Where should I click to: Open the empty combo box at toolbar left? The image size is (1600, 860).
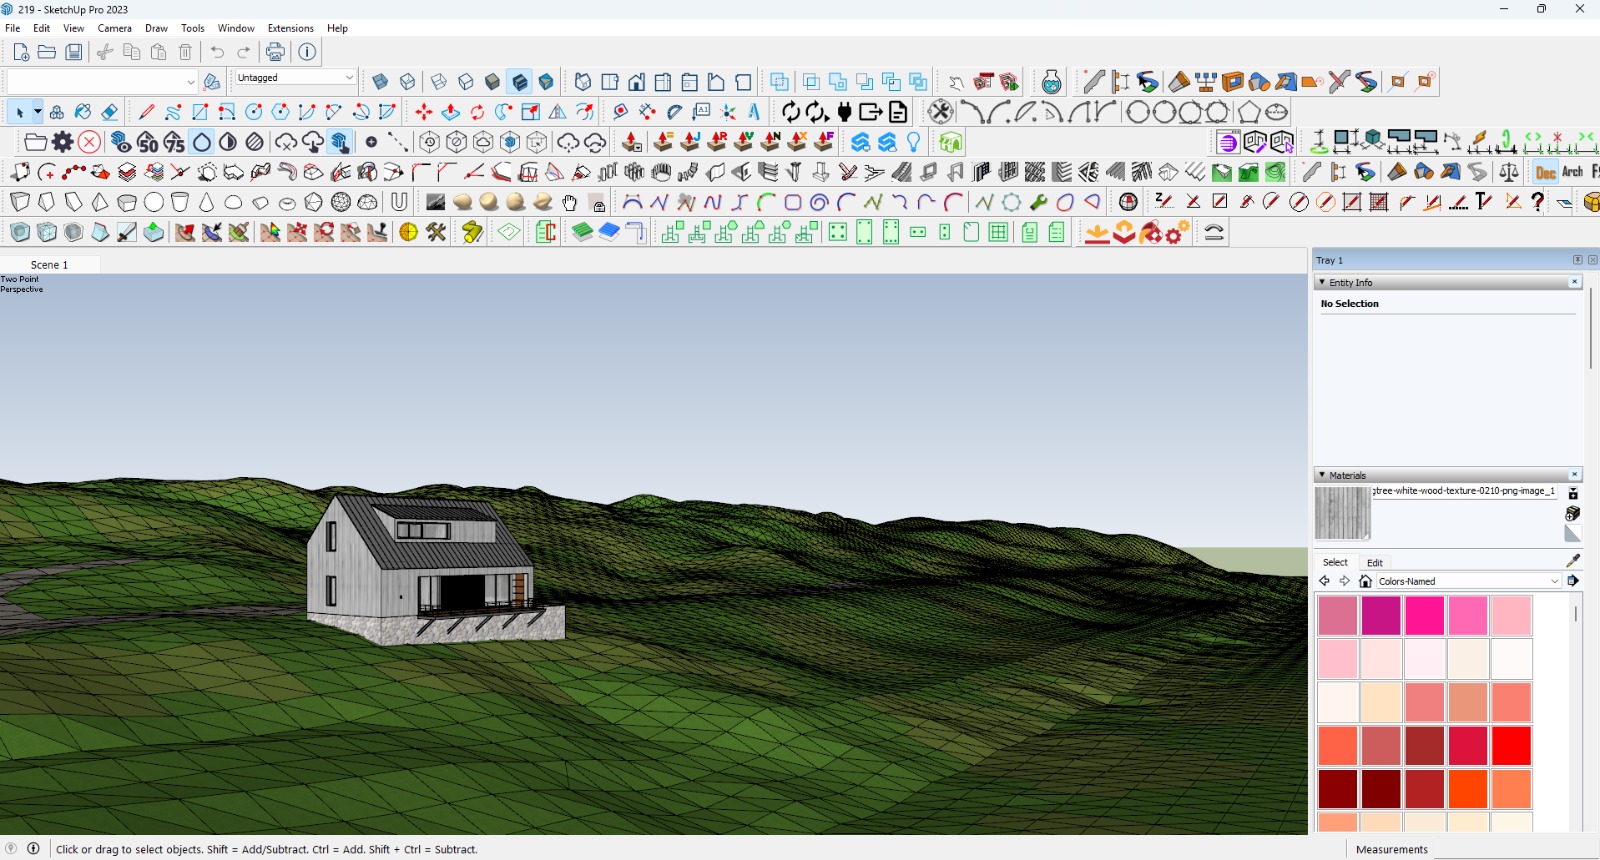coord(102,82)
